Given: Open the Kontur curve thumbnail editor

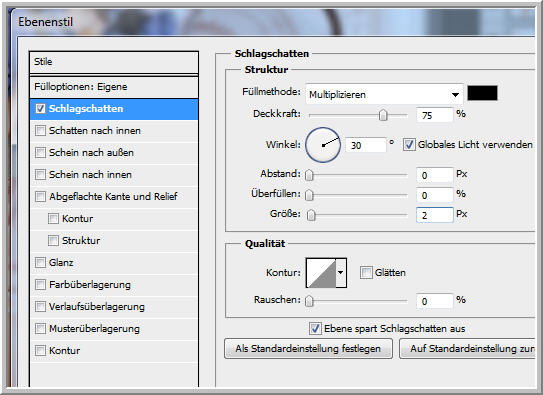Looking at the screenshot, I should pos(321,273).
